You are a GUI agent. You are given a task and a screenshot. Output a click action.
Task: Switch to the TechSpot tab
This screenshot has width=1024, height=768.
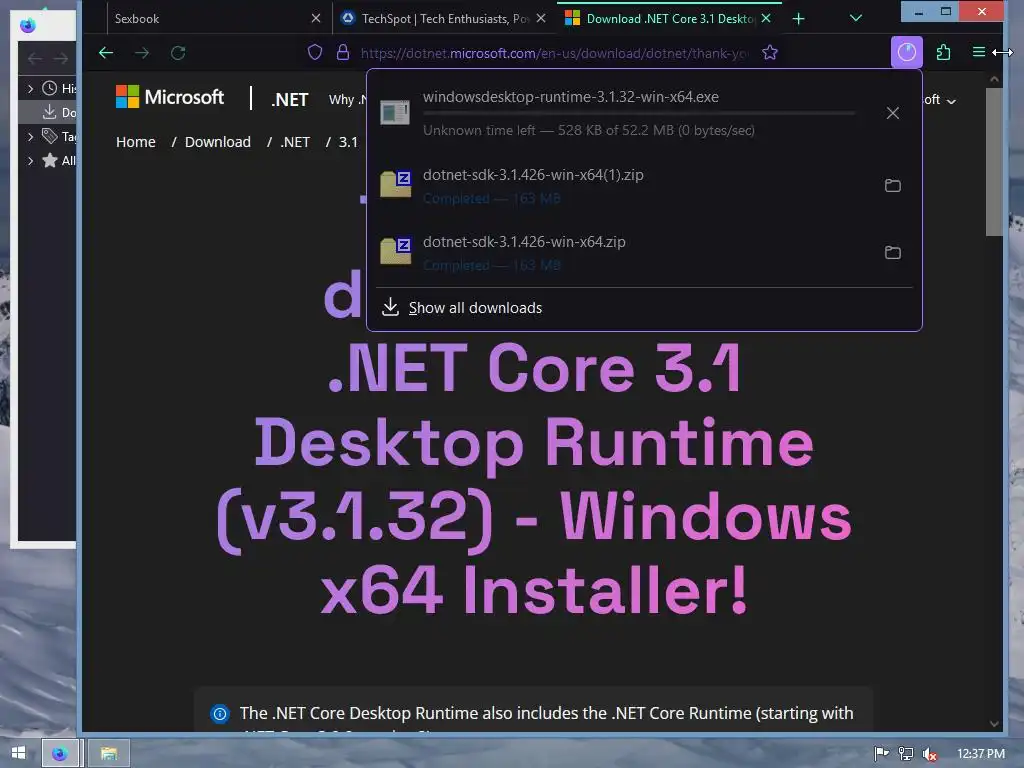point(444,18)
